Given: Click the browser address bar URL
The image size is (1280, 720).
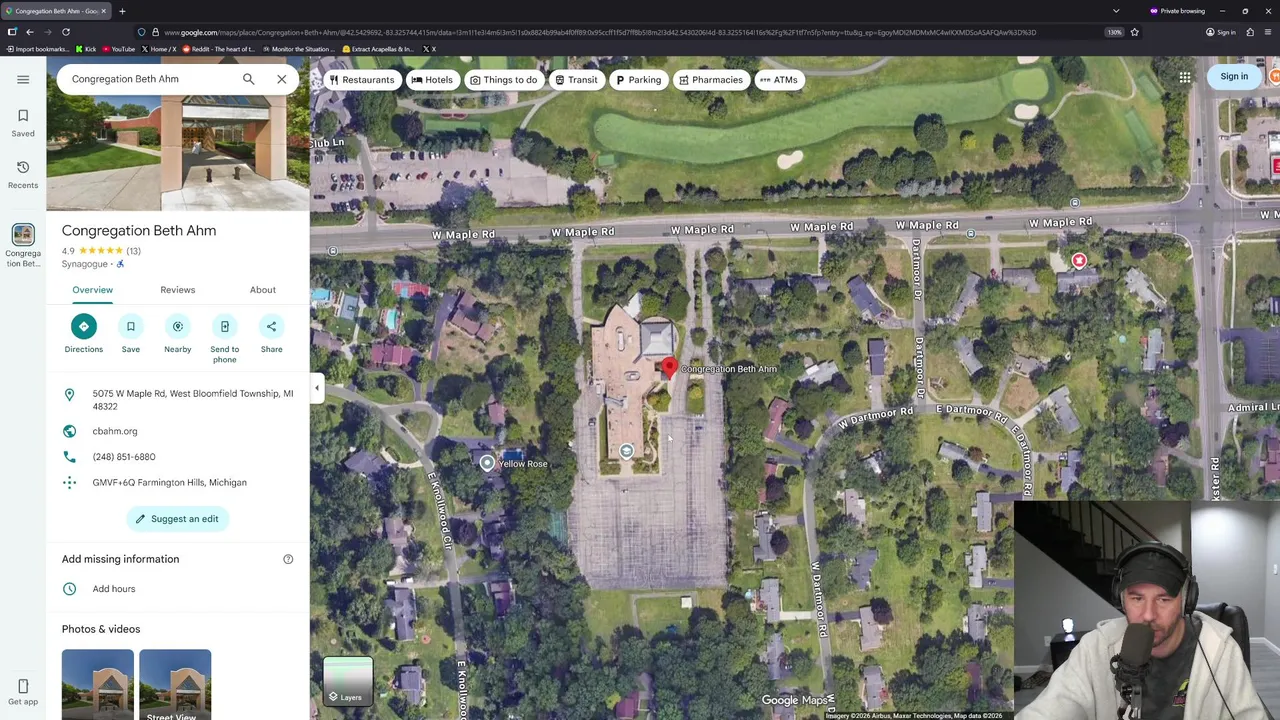Looking at the screenshot, I should (x=600, y=32).
